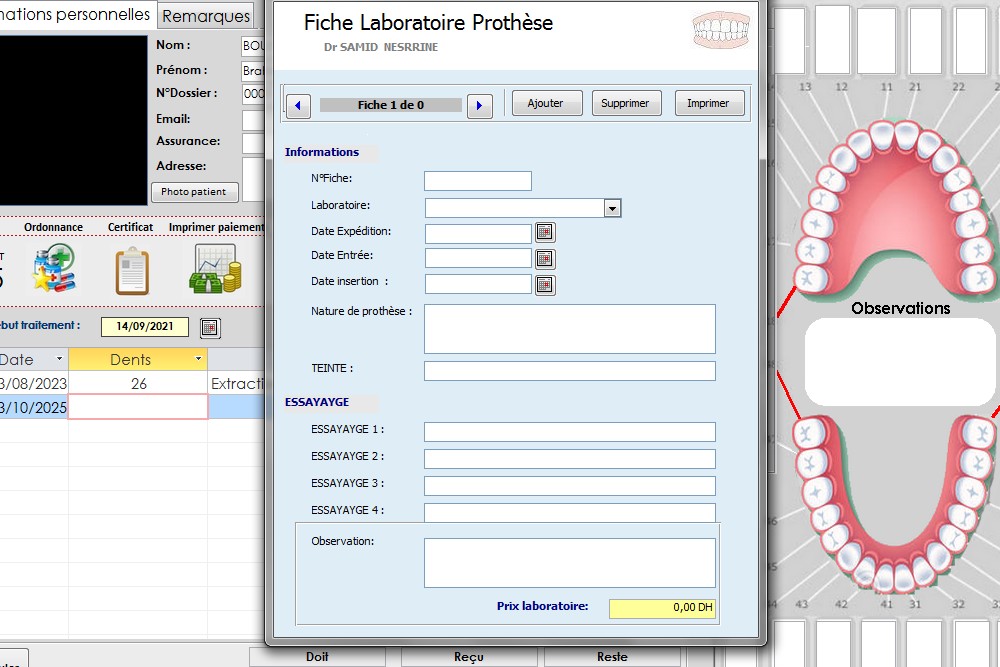Viewport: 1000px width, 667px height.
Task: Open the Certificat clipboard icon
Action: (x=132, y=271)
